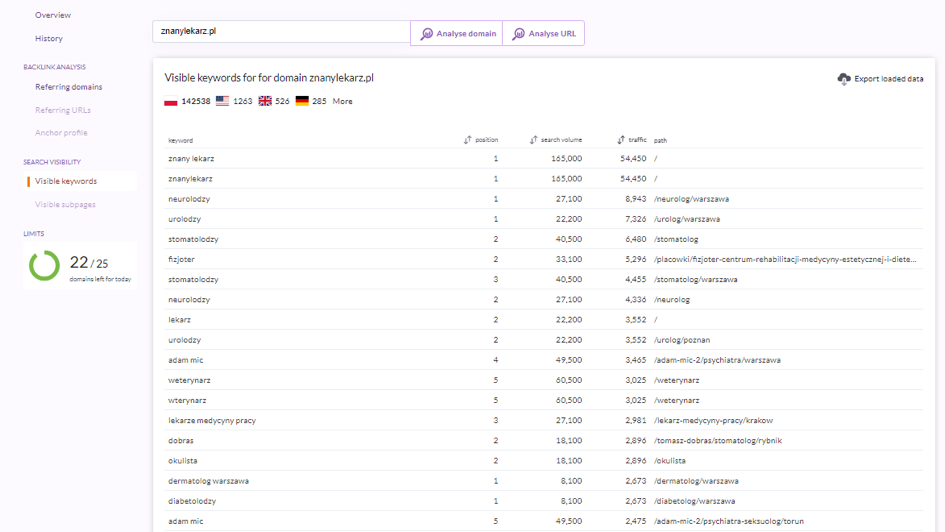Sort by traffic column arrow icon

tap(621, 140)
